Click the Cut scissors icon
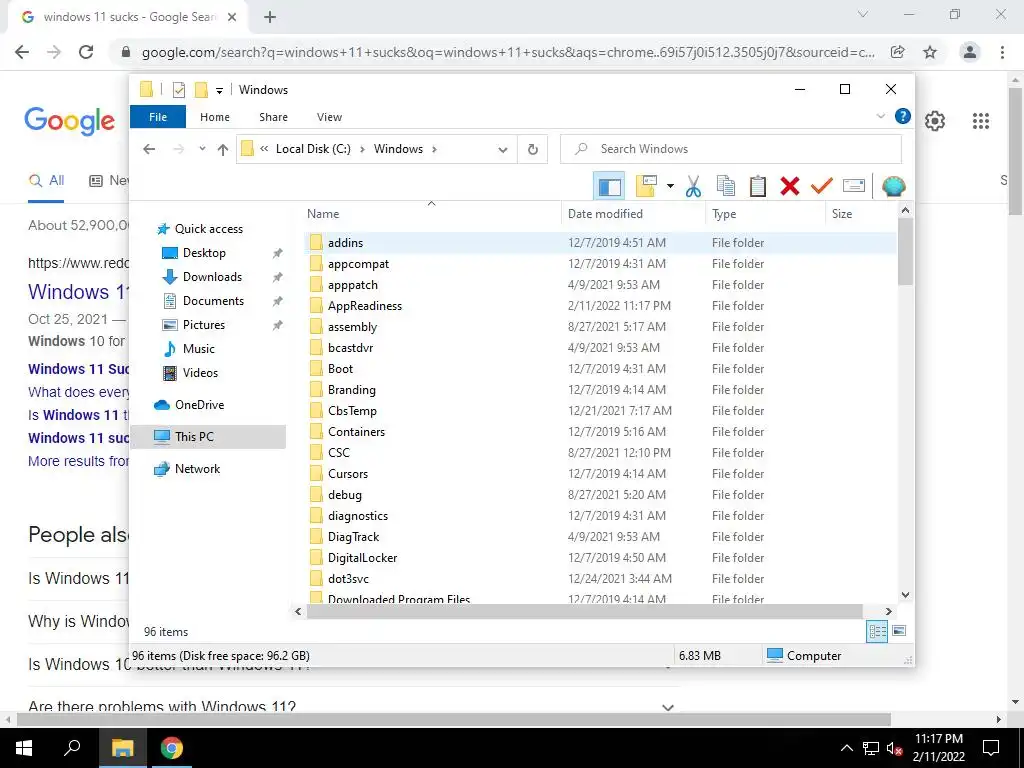 click(x=694, y=186)
